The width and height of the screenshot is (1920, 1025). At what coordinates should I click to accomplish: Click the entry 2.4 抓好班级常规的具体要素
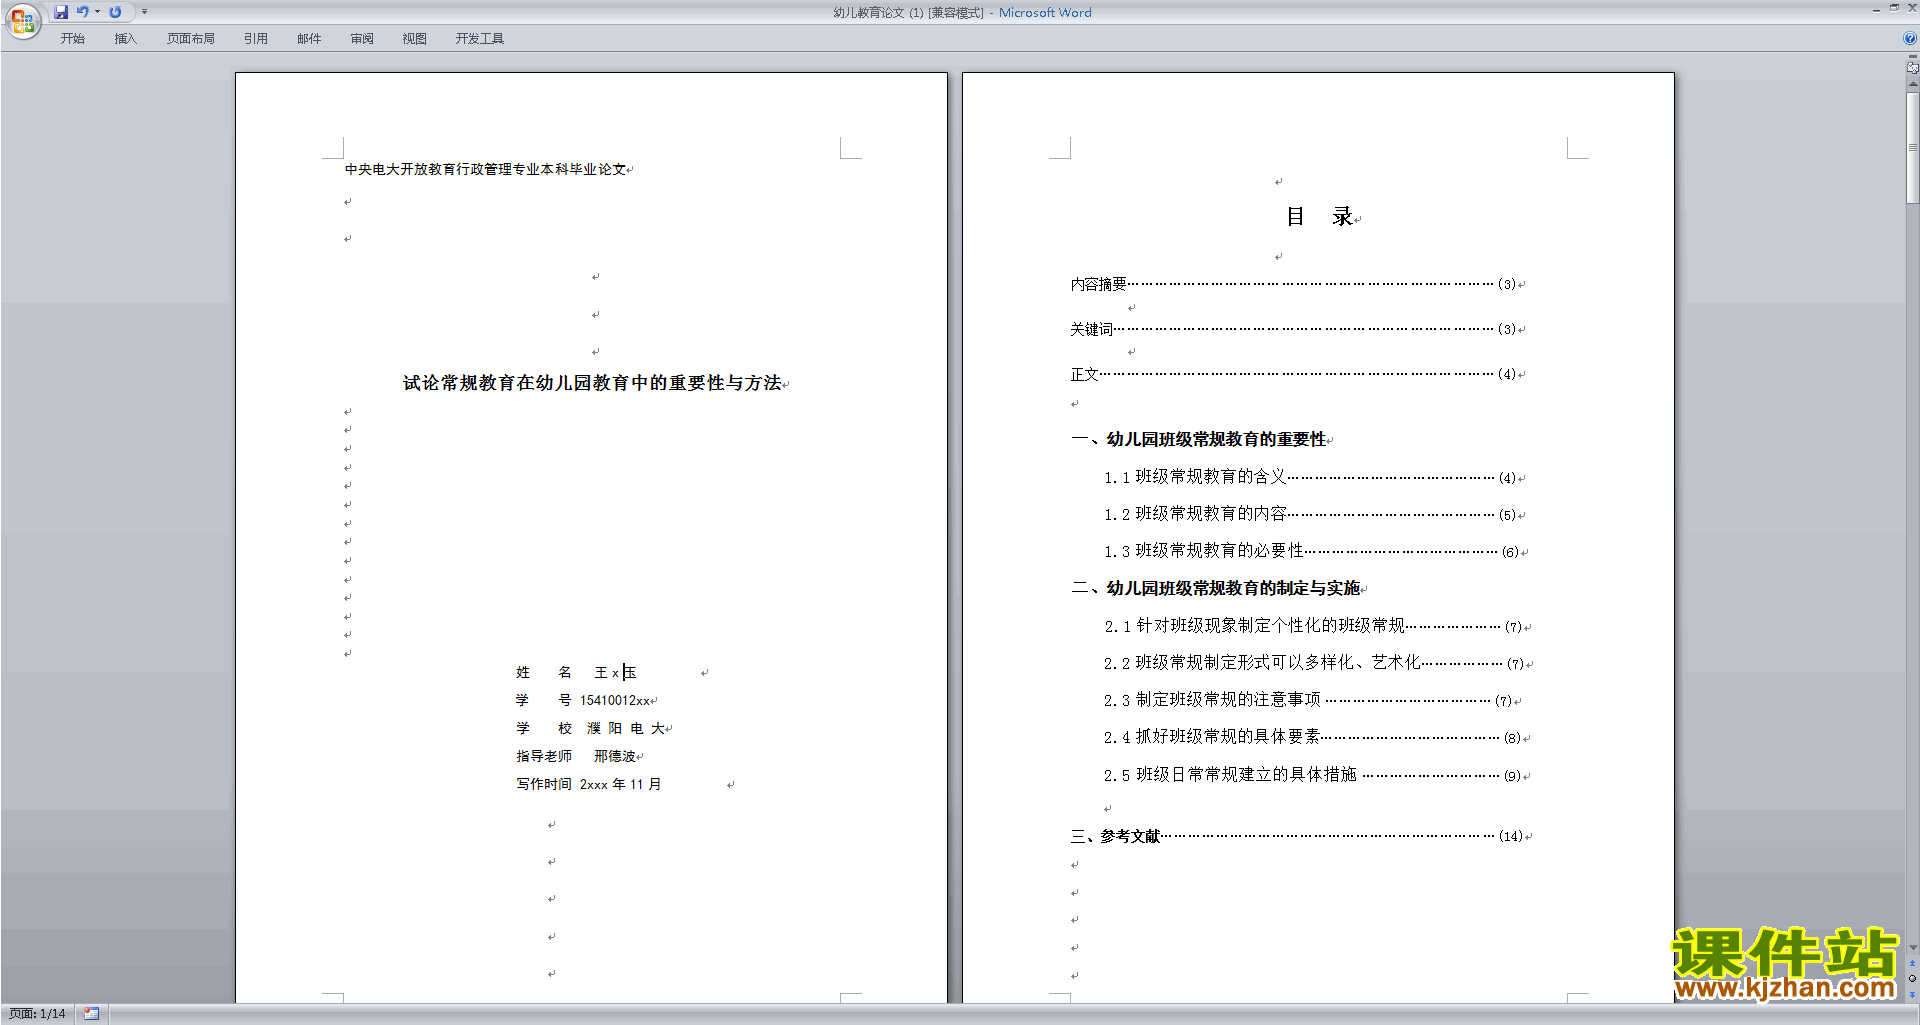[x=1313, y=738]
